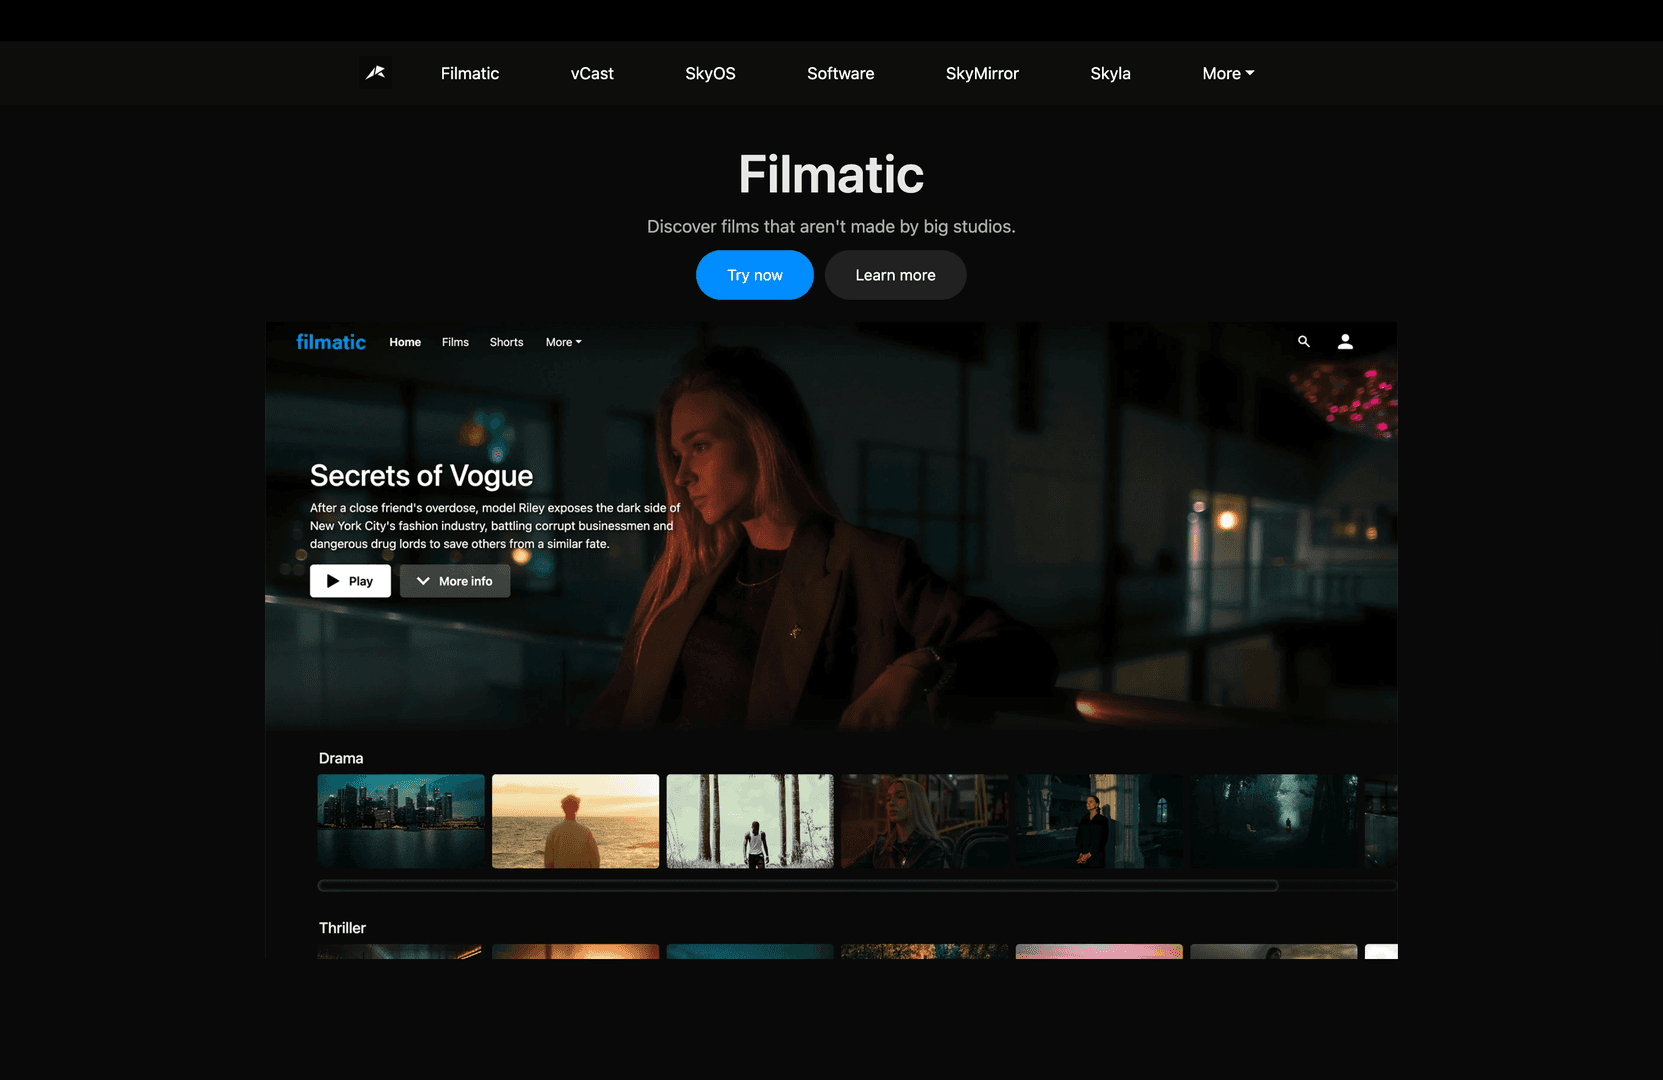Viewport: 1663px width, 1080px height.
Task: Open the SkyMirror page
Action: (x=982, y=73)
